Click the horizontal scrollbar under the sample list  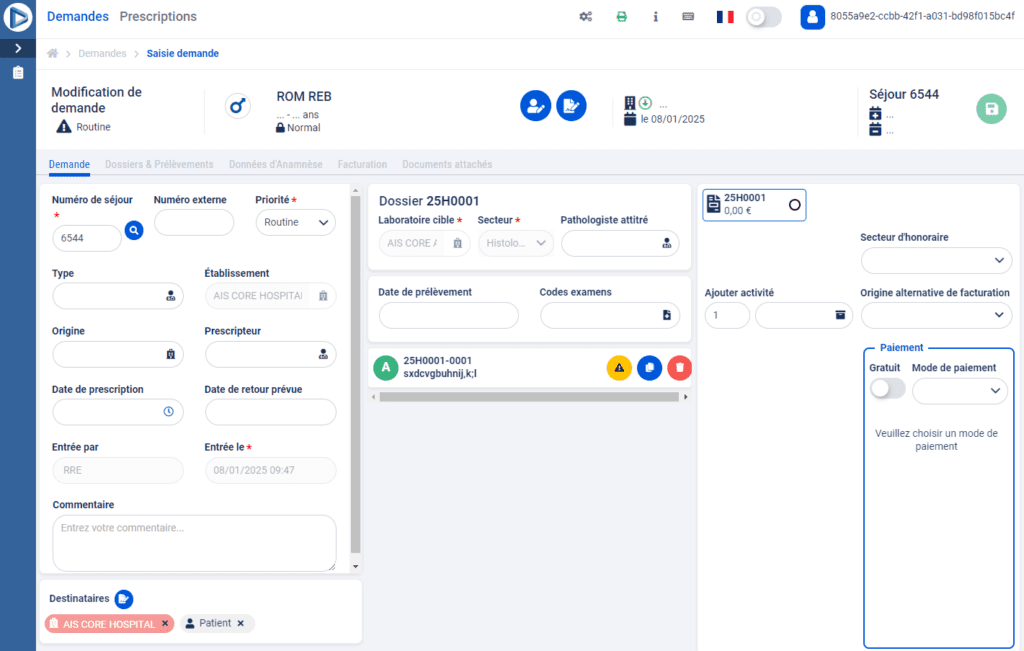coord(530,397)
